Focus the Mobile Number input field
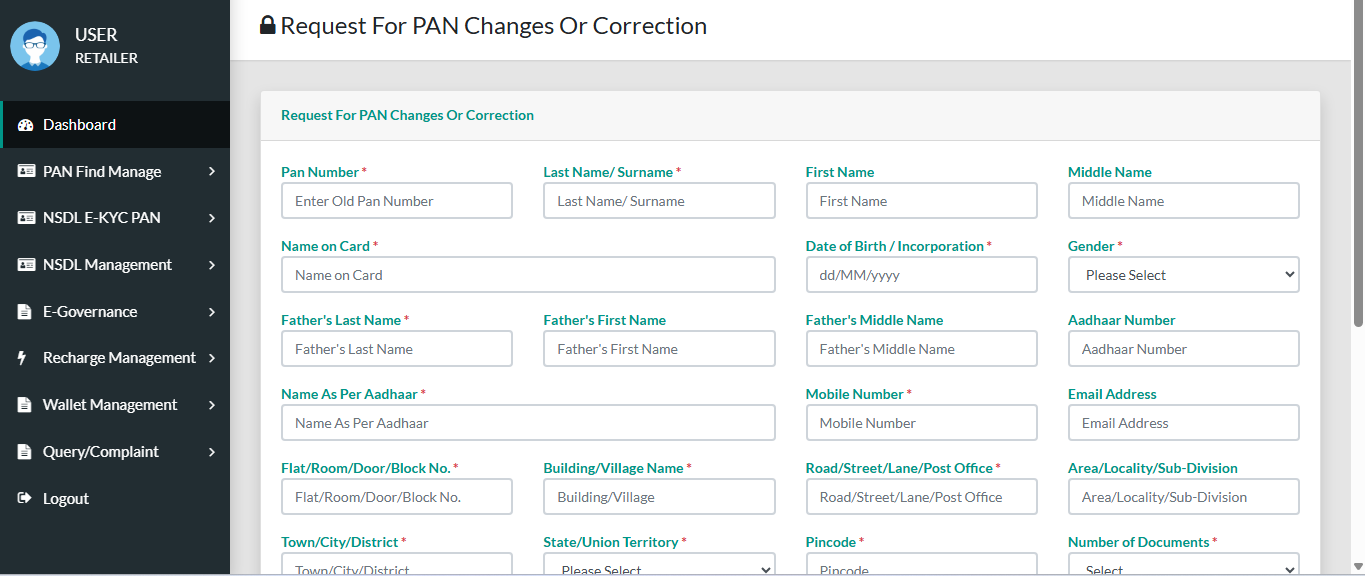 coord(921,423)
